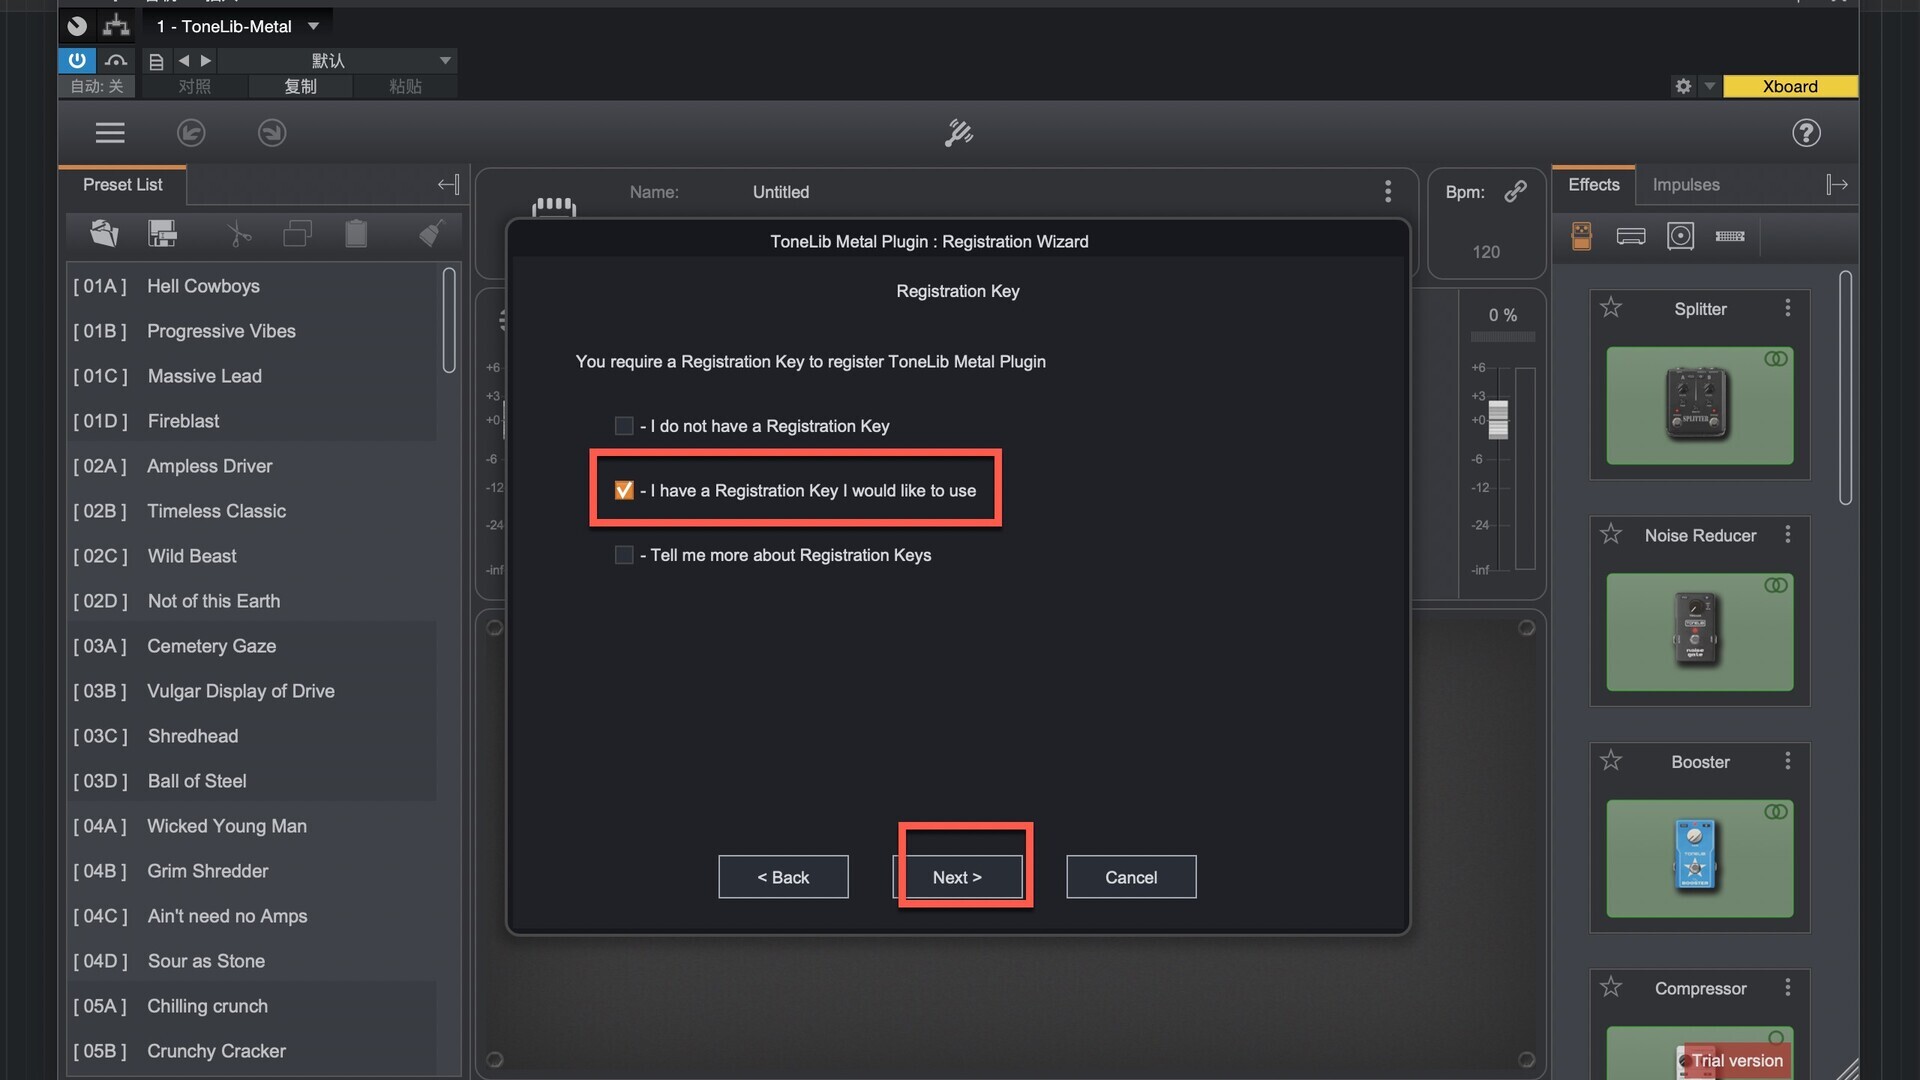Open the Splitter three-dot options
This screenshot has width=1920, height=1080.
(x=1788, y=308)
